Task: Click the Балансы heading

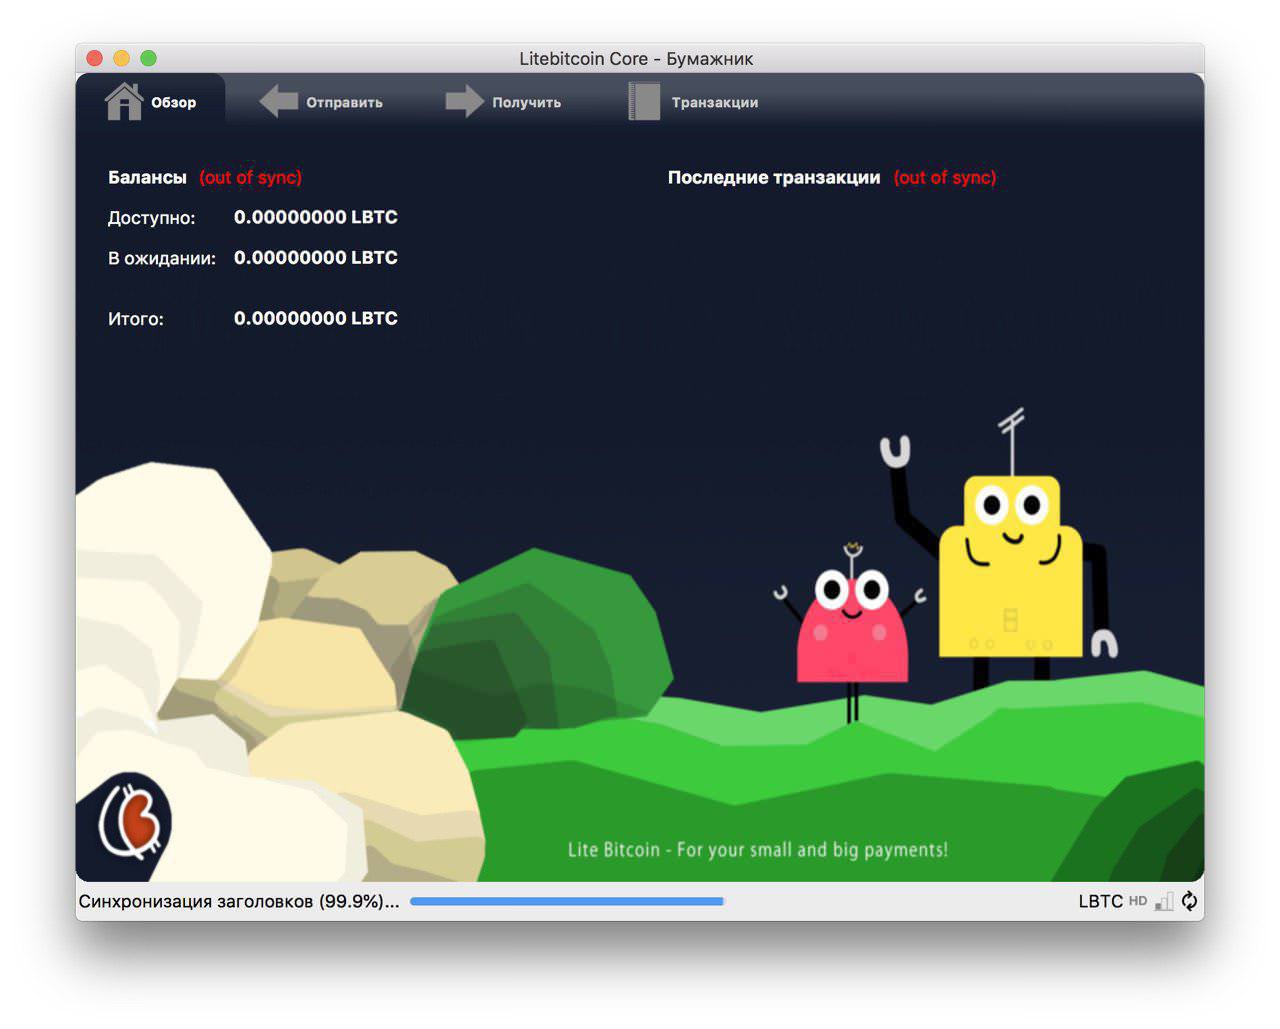Action: (x=147, y=177)
